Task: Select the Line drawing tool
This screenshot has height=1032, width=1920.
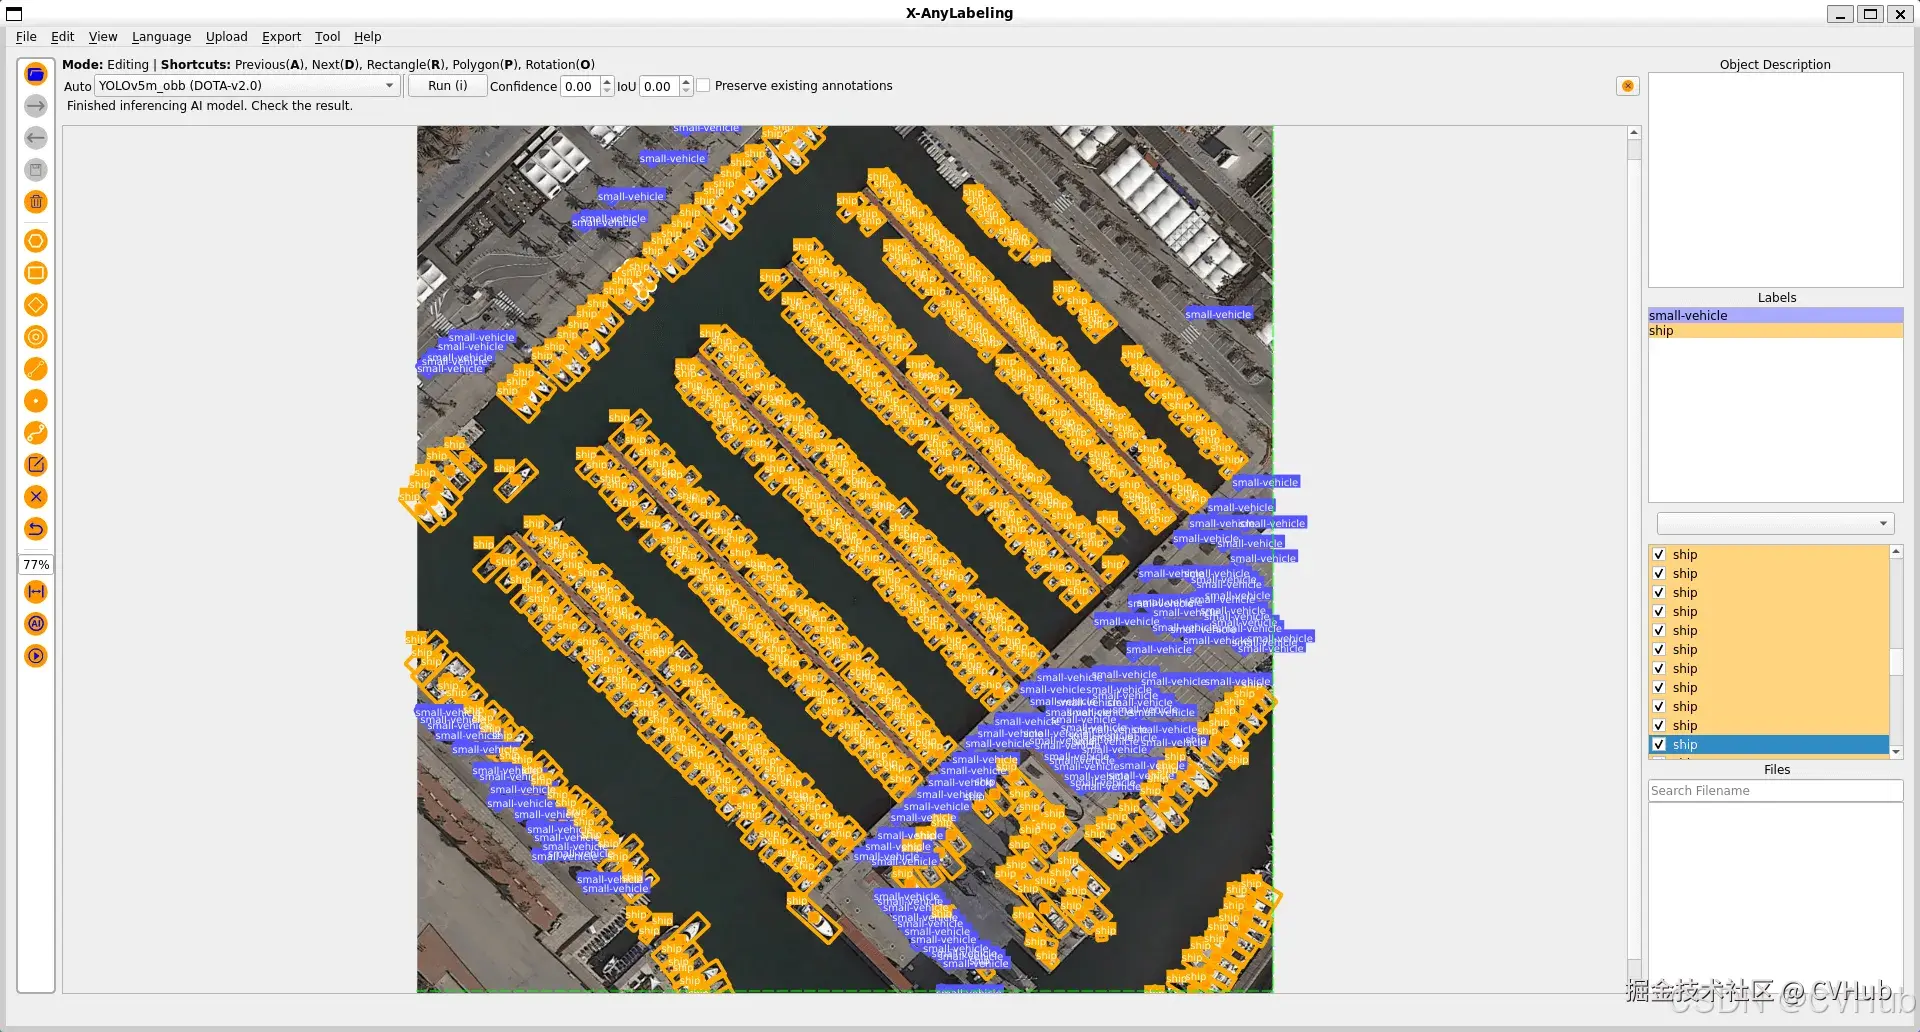Action: click(x=36, y=369)
